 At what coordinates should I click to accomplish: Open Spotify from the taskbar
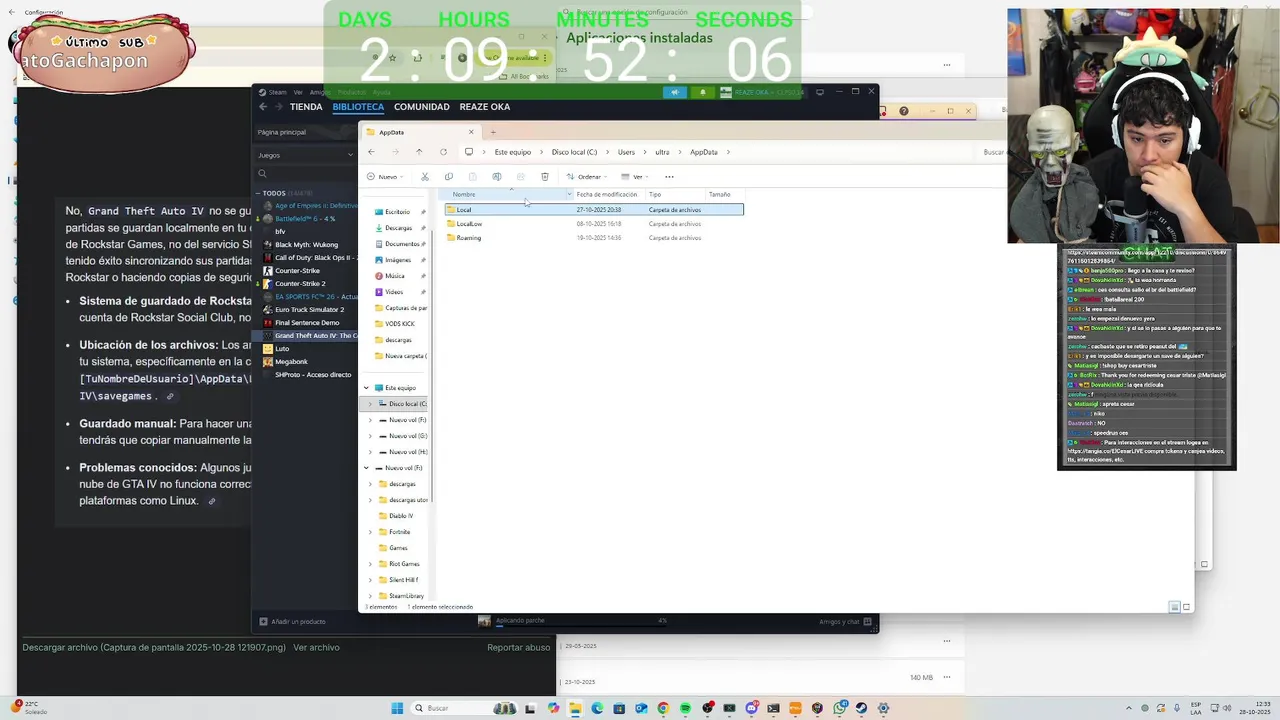[x=685, y=708]
